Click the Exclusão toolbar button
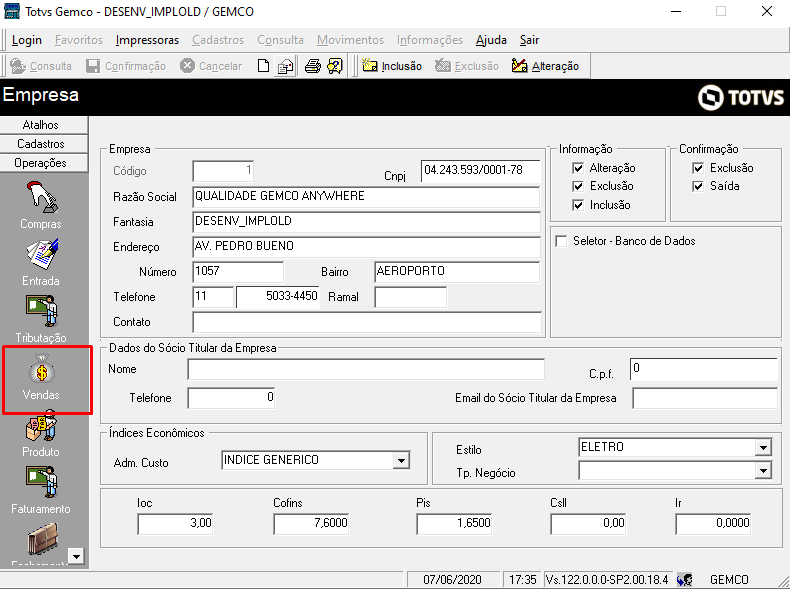Image resolution: width=790 pixels, height=589 pixels. [x=467, y=66]
